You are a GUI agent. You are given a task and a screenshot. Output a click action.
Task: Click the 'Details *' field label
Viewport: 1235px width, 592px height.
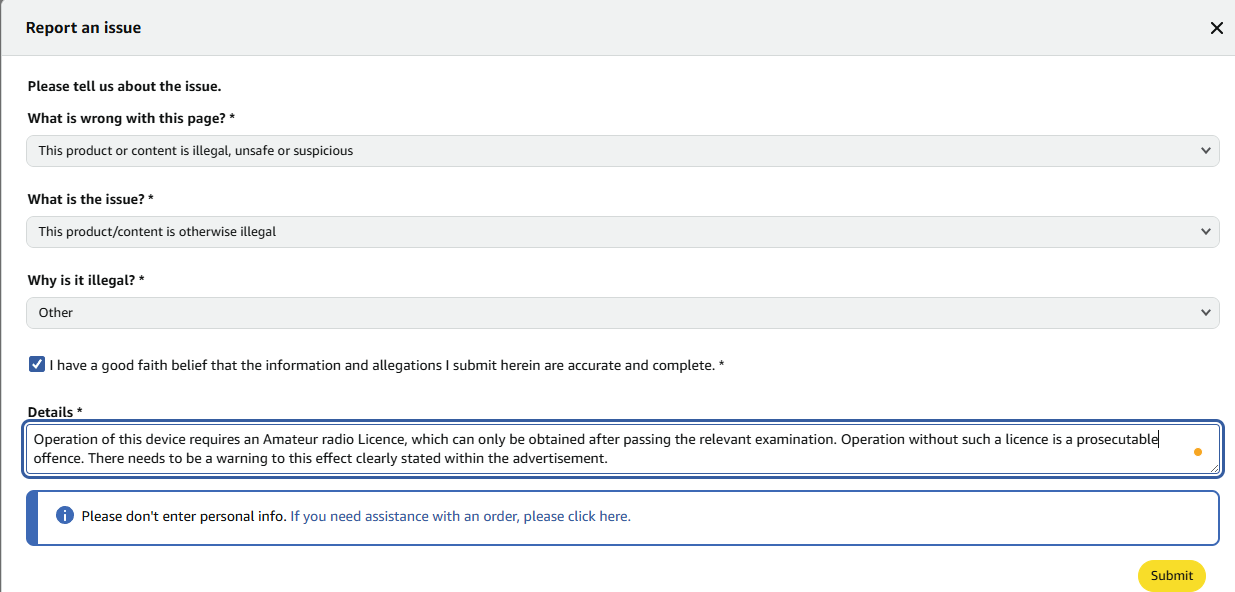[x=55, y=412]
